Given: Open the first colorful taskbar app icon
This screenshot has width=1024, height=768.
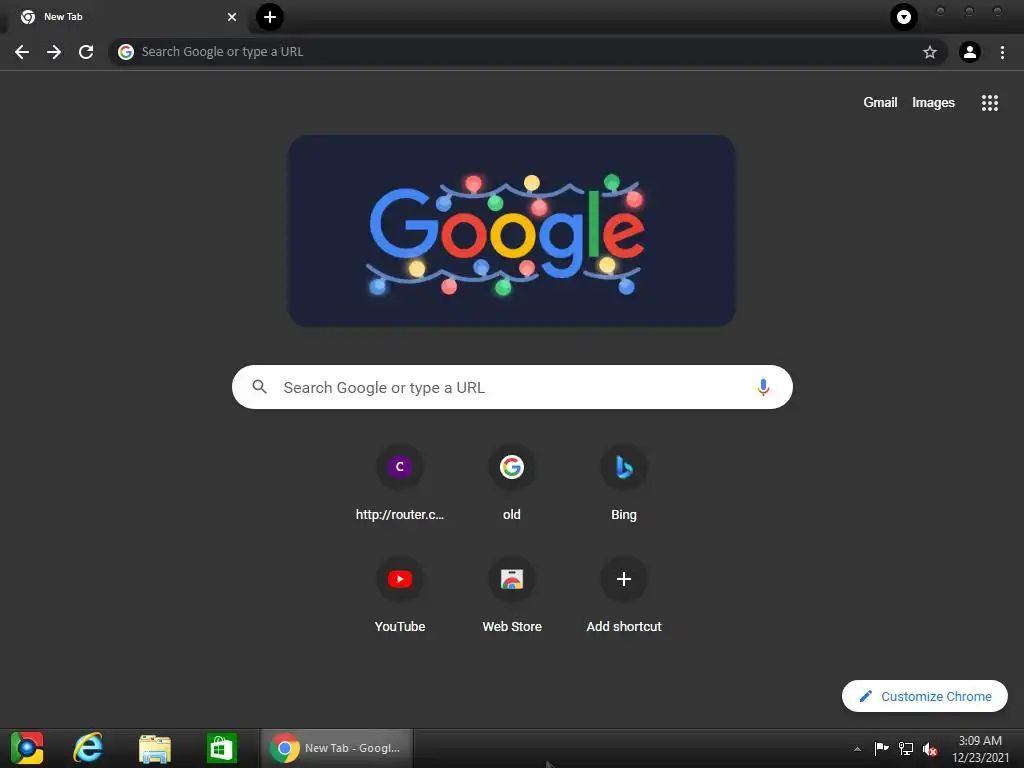Looking at the screenshot, I should tap(27, 748).
